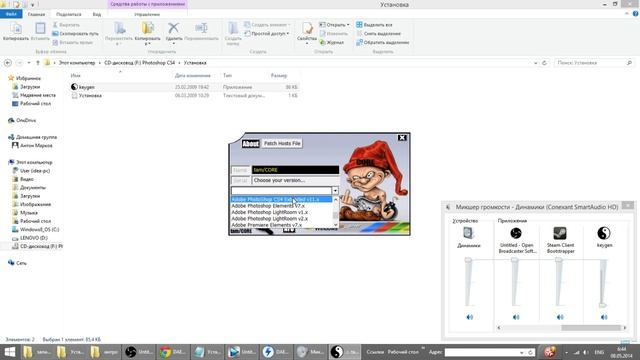Click the About button in keygen

(x=250, y=143)
